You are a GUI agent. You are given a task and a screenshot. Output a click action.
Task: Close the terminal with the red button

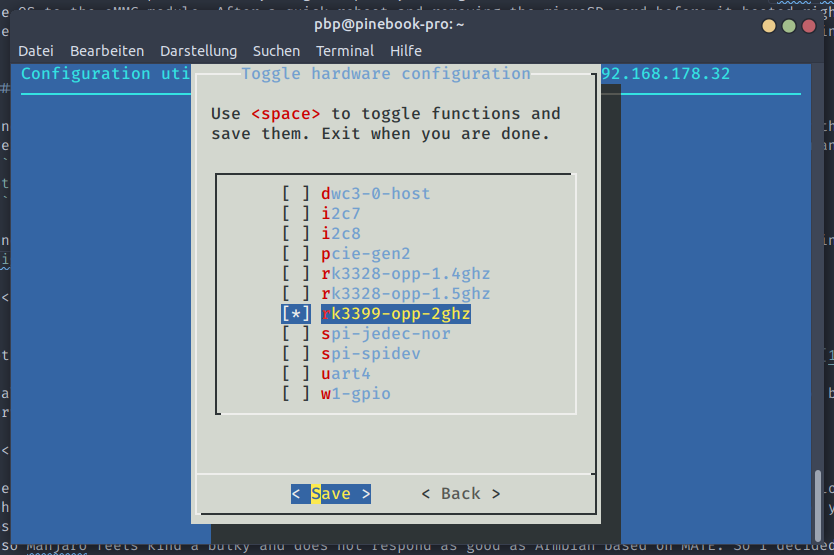[809, 26]
